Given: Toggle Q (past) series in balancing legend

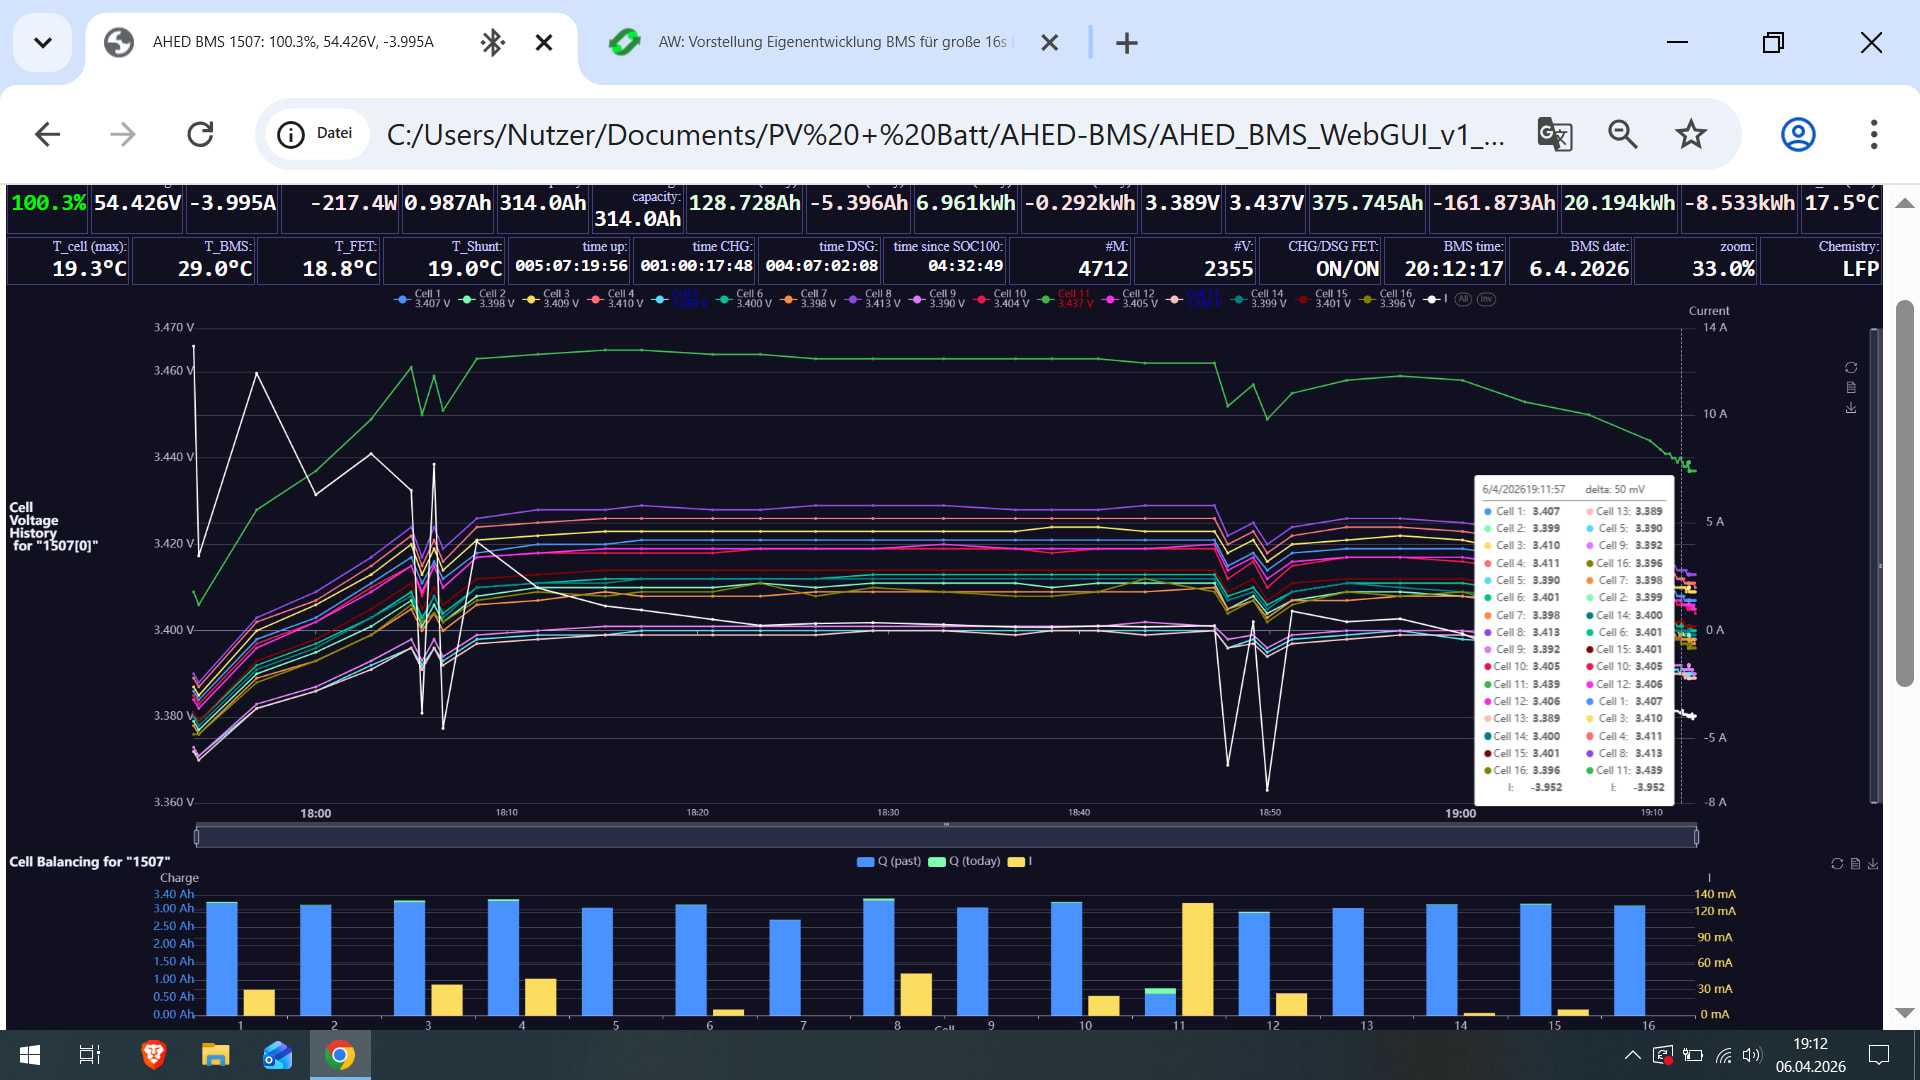Looking at the screenshot, I should pyautogui.click(x=889, y=861).
